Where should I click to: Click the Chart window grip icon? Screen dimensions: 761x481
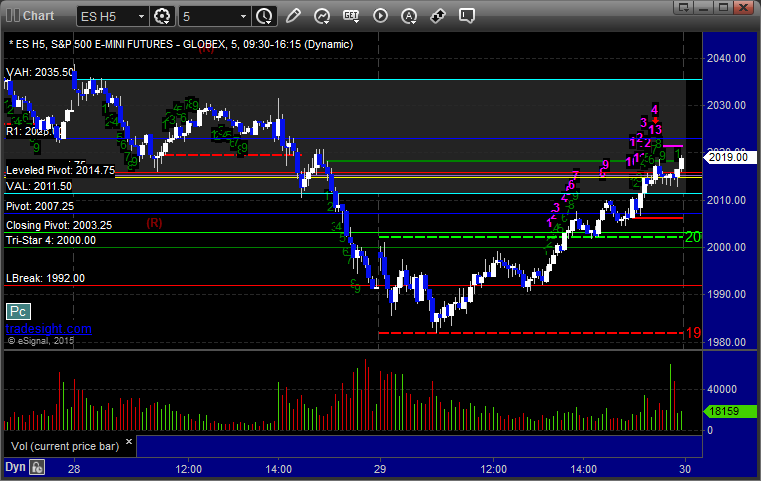point(13,16)
